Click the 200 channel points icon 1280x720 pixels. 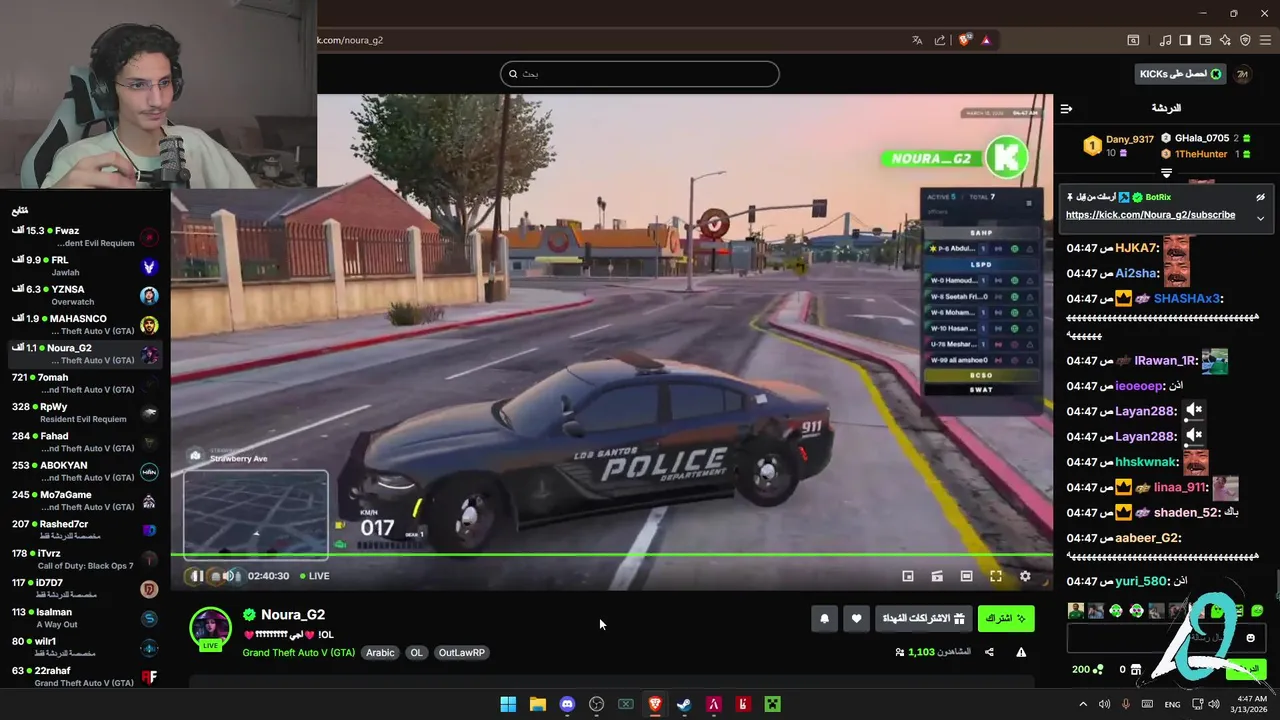tap(1098, 669)
